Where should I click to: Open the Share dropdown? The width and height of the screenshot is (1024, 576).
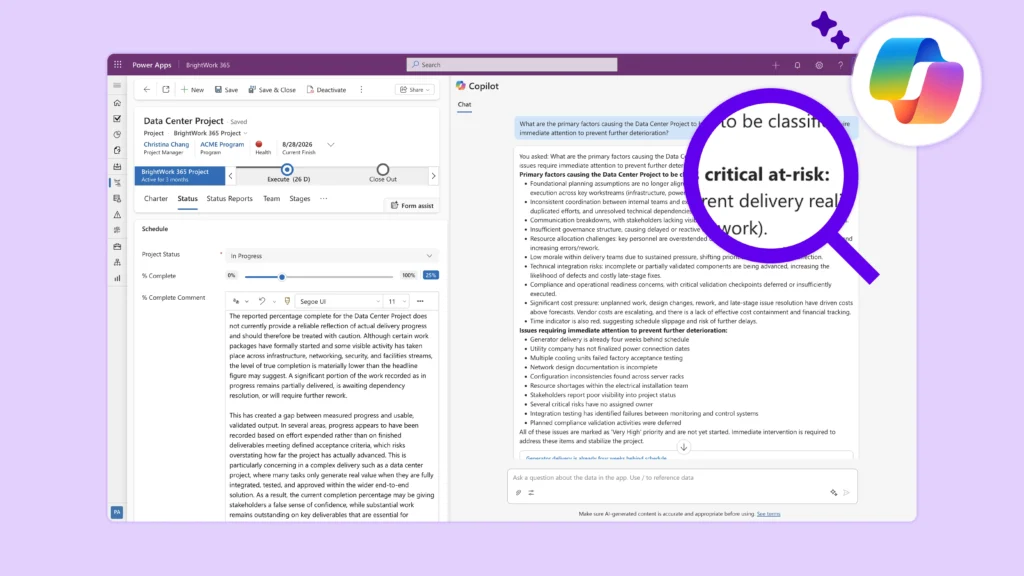tap(415, 89)
